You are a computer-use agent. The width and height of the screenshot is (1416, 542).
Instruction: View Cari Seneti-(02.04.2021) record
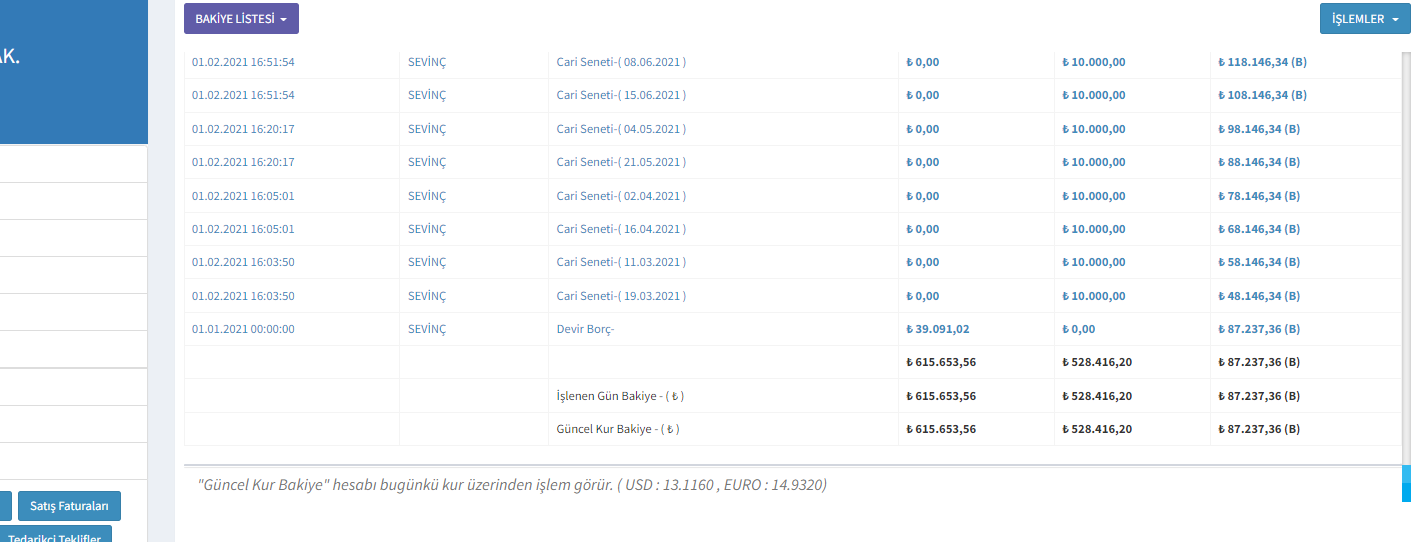click(x=620, y=196)
